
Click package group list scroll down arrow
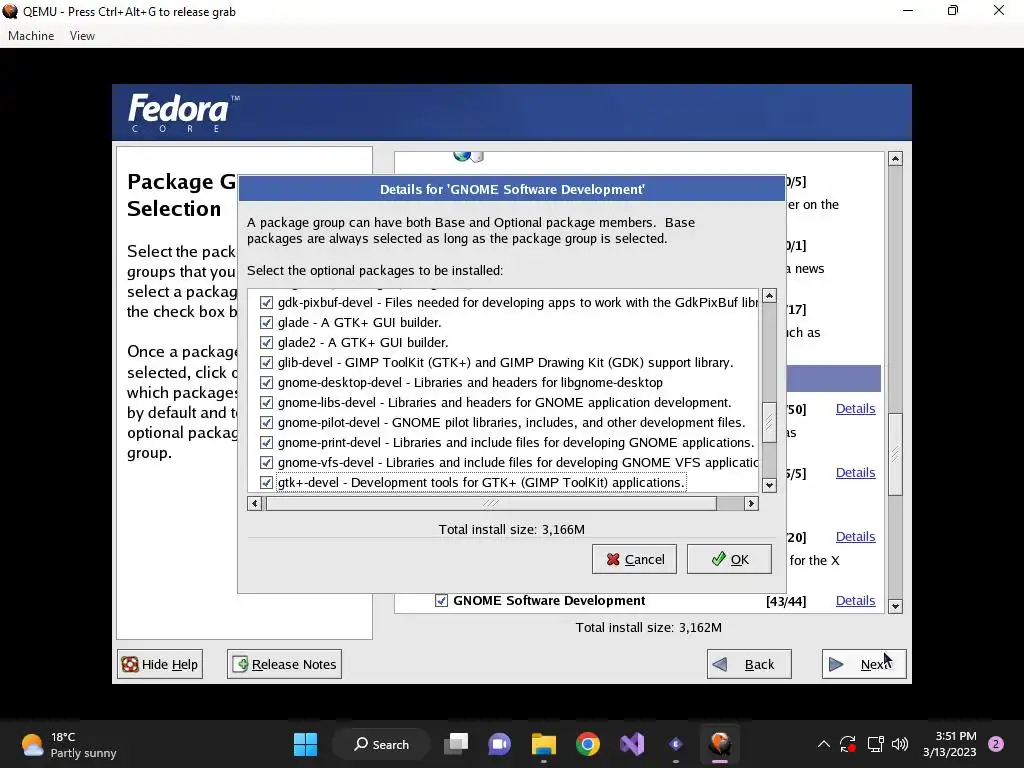(895, 606)
